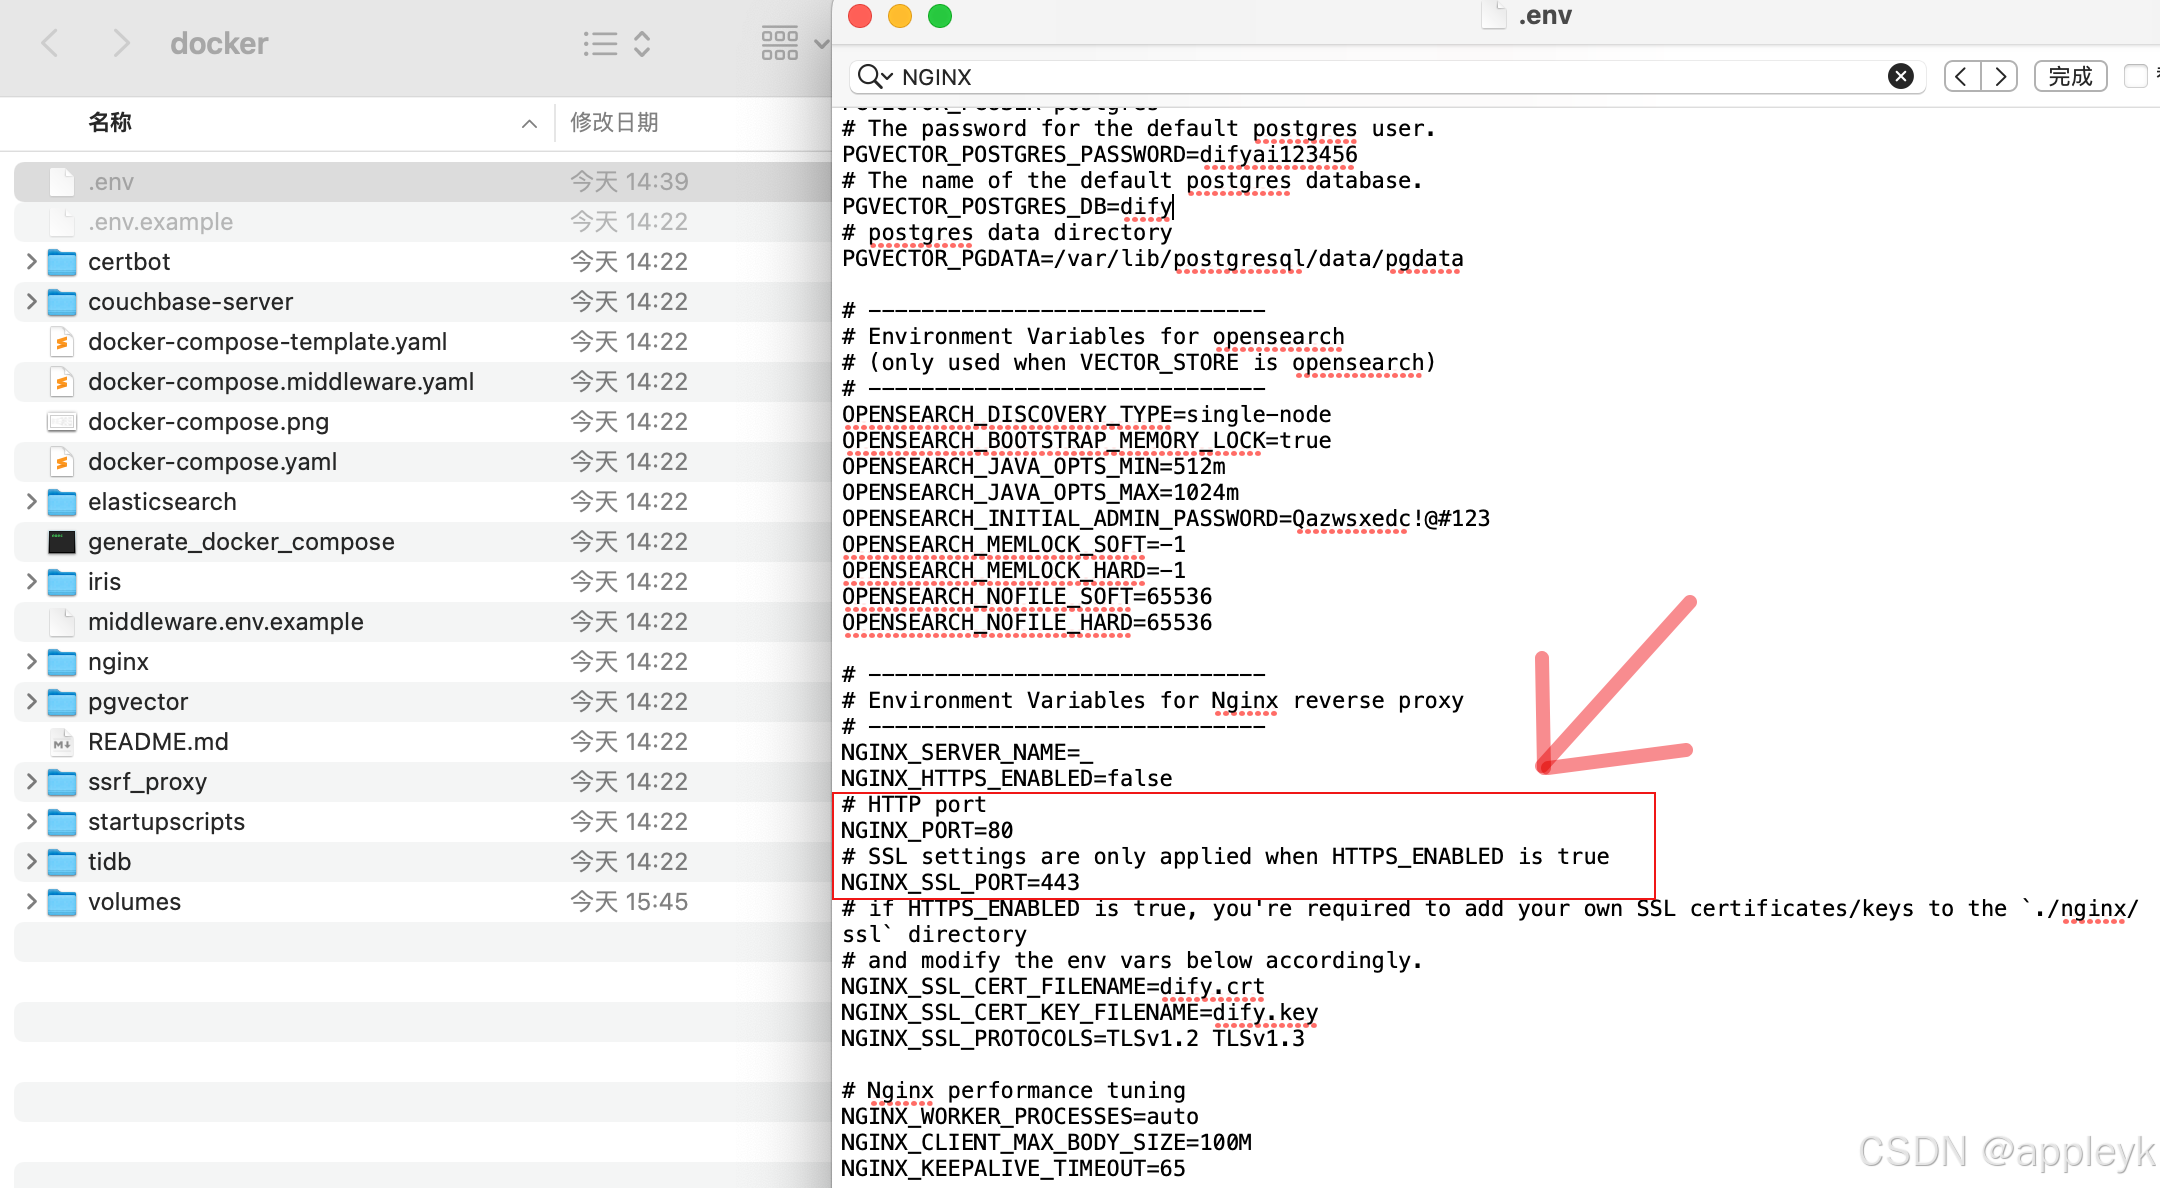This screenshot has height=1188, width=2160.
Task: Select the README.md file icon
Action: [62, 742]
